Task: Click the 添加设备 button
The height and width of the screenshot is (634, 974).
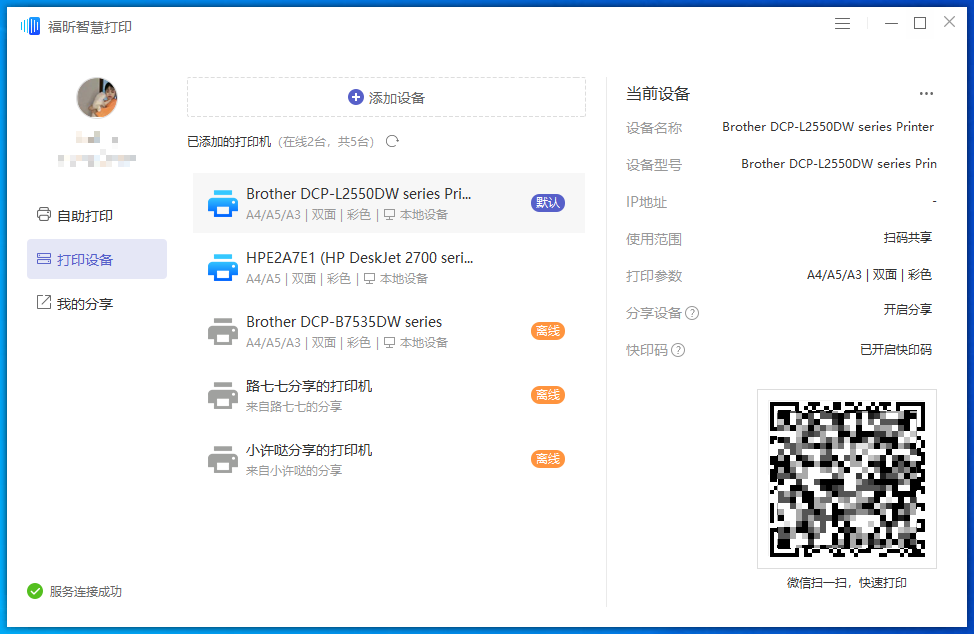Action: coord(386,97)
